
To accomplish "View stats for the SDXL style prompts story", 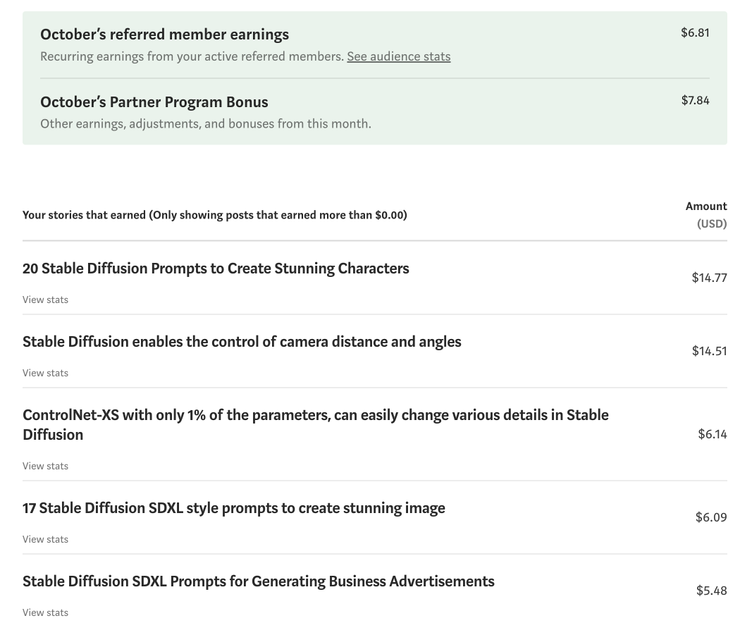I will pyautogui.click(x=45, y=539).
